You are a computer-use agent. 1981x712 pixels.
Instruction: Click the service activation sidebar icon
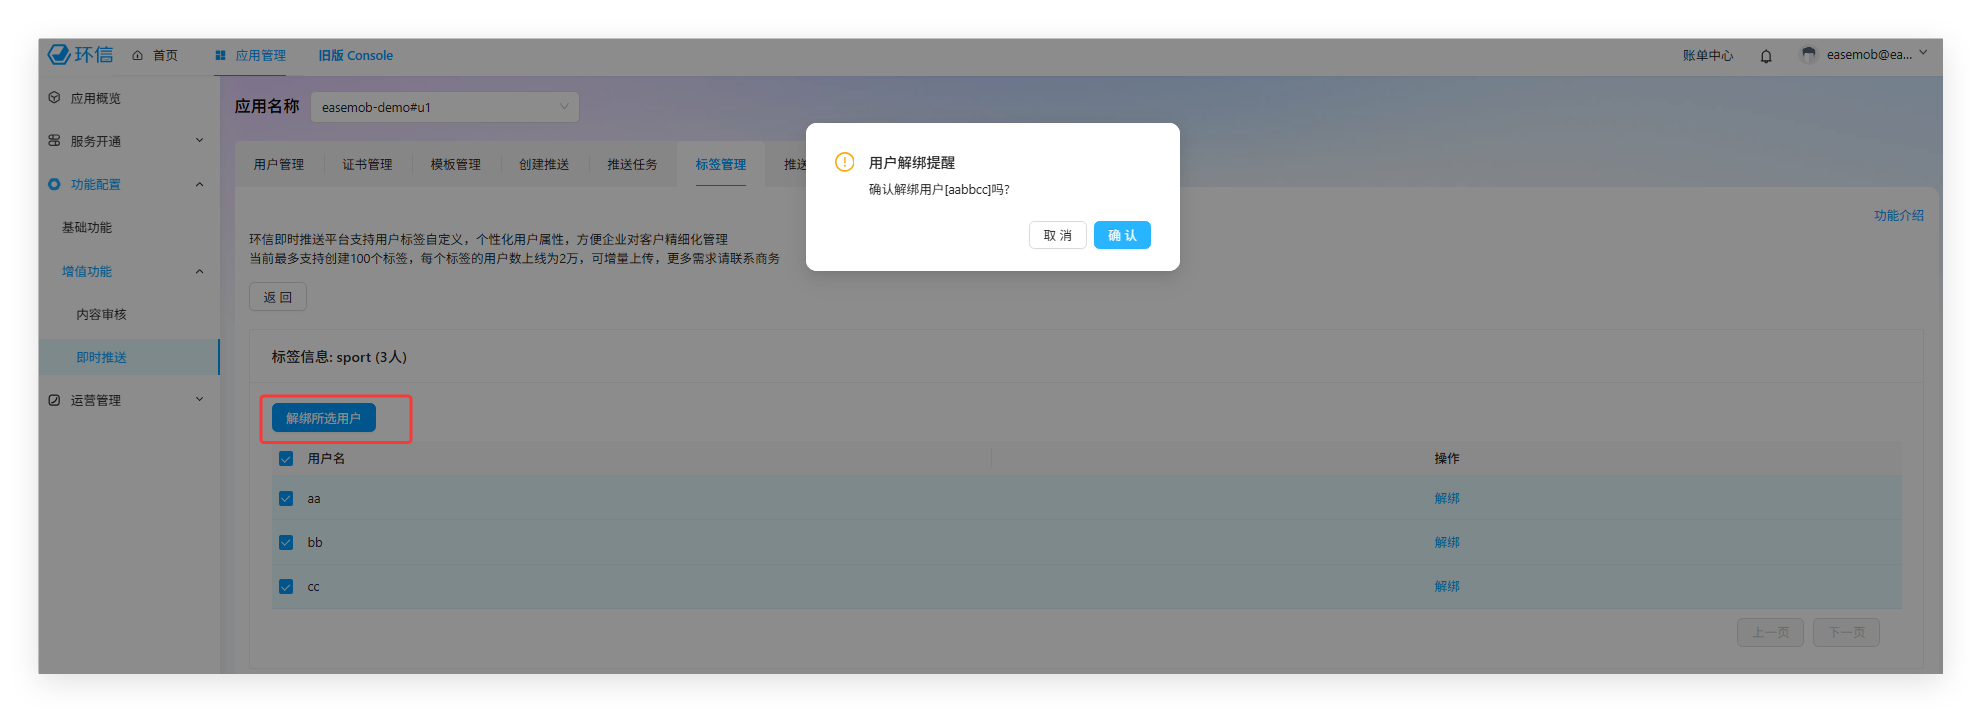(54, 141)
